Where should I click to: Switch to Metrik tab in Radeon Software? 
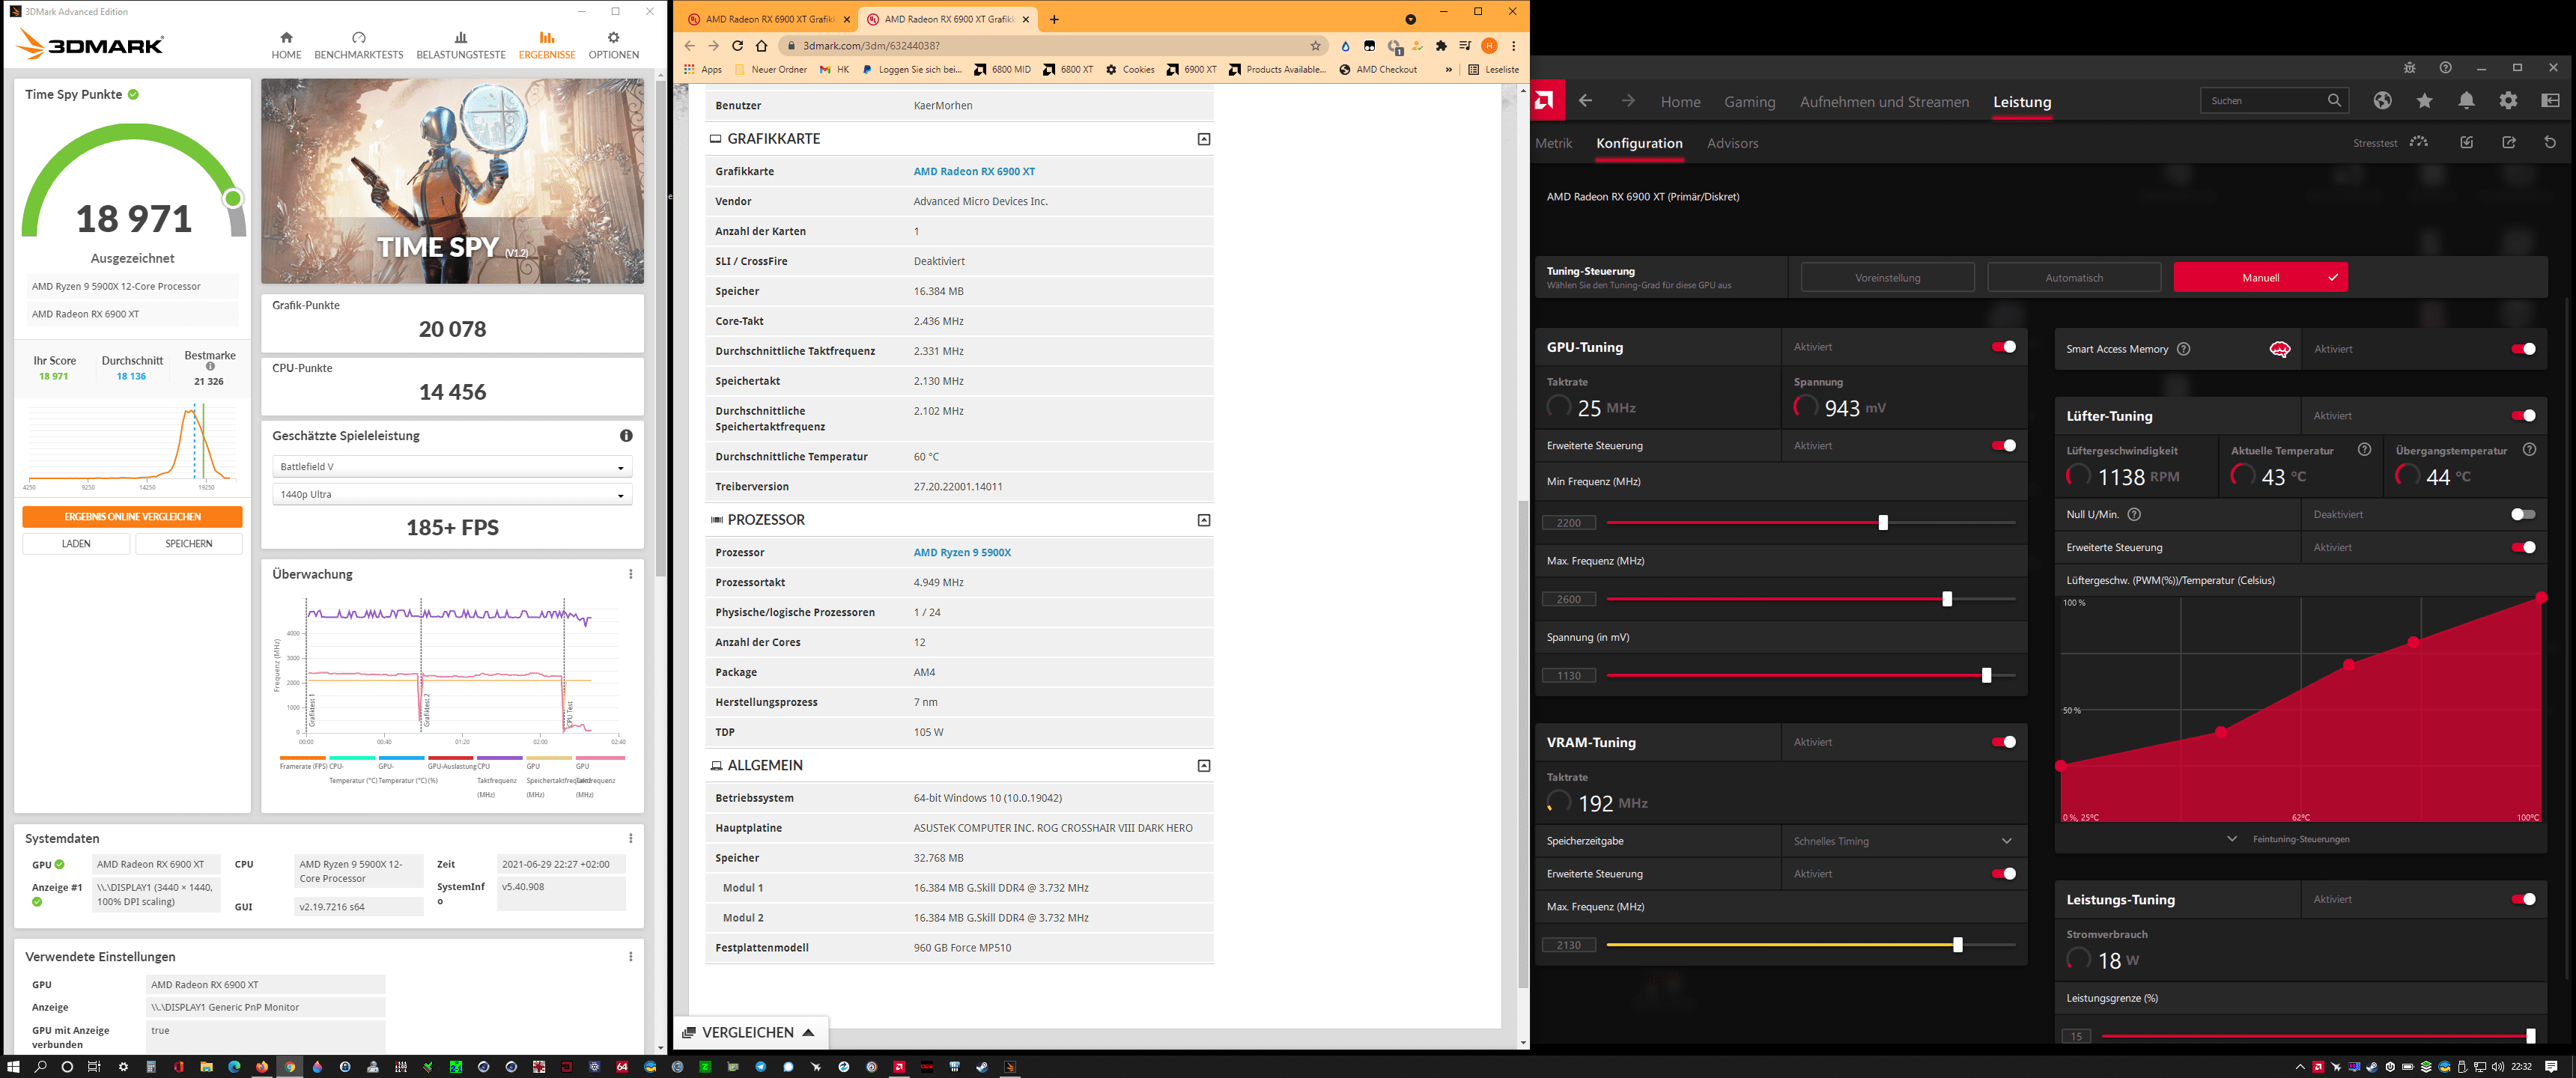tap(1553, 143)
